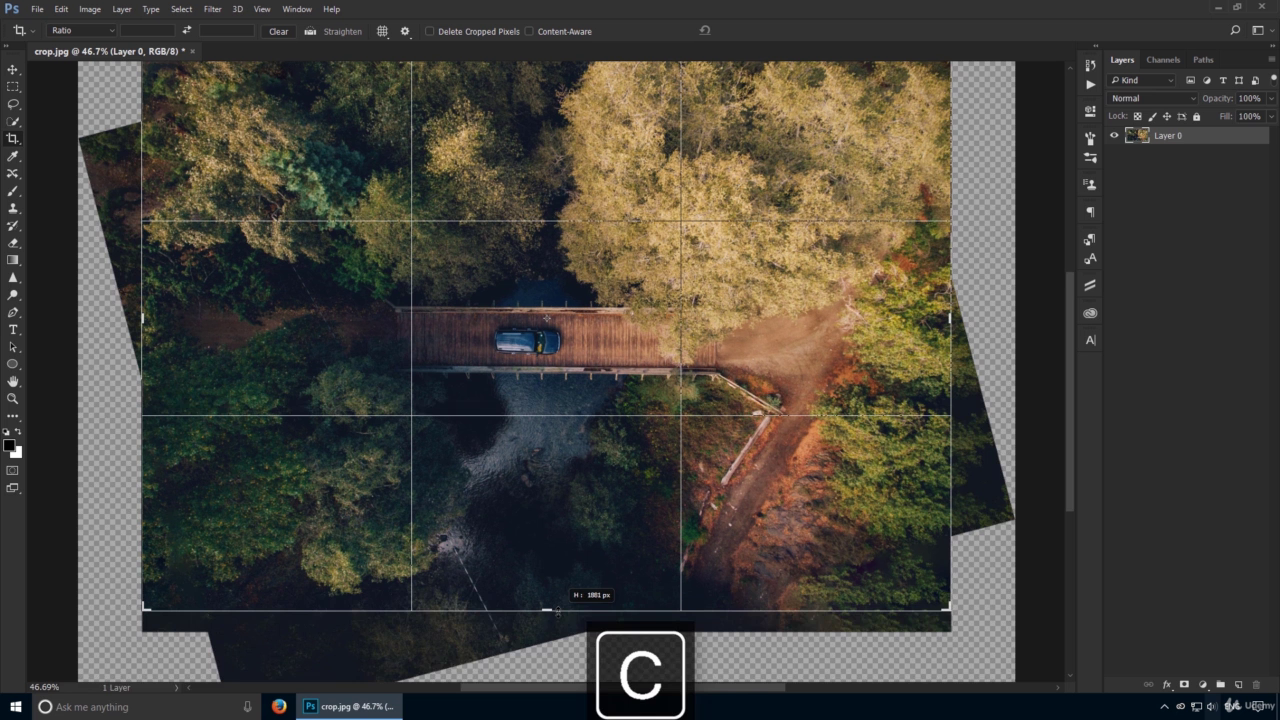This screenshot has width=1280, height=720.
Task: Open Firefox from the taskbar
Action: coord(278,706)
